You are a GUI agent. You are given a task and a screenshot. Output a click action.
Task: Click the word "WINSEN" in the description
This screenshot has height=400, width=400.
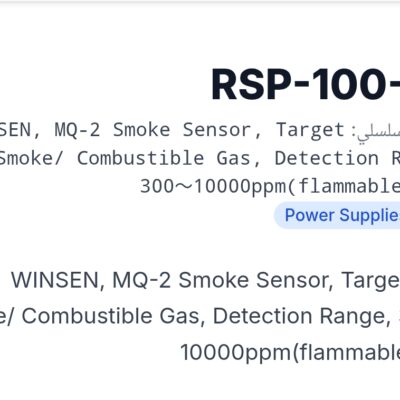point(55,280)
